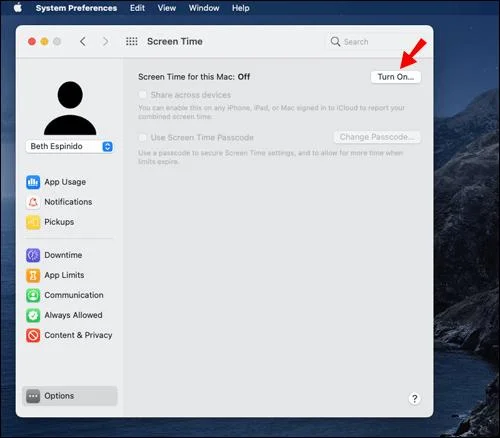Close the Screen Time window
The image size is (500, 438).
(32, 42)
